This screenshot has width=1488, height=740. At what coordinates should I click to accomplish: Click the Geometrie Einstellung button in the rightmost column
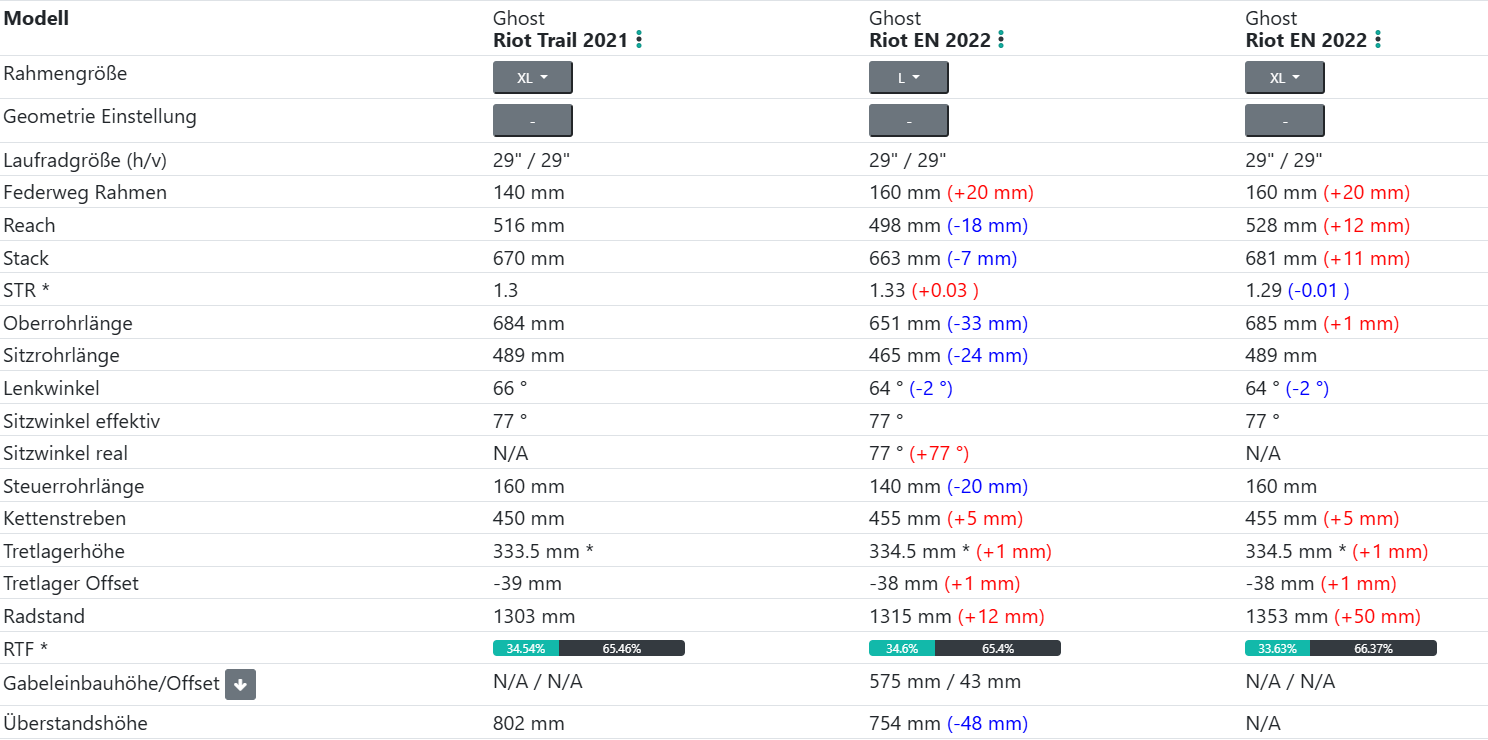(1284, 121)
